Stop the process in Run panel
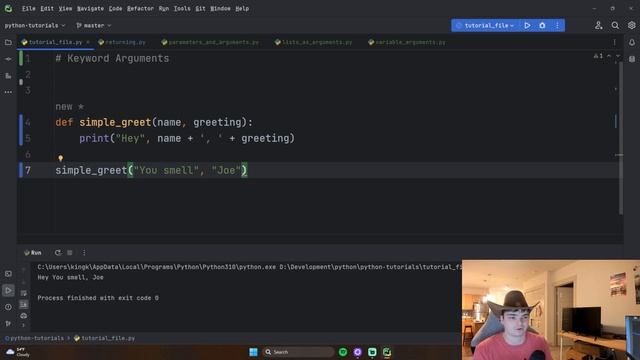Screen dimensions: 640x360 click(x=70, y=253)
